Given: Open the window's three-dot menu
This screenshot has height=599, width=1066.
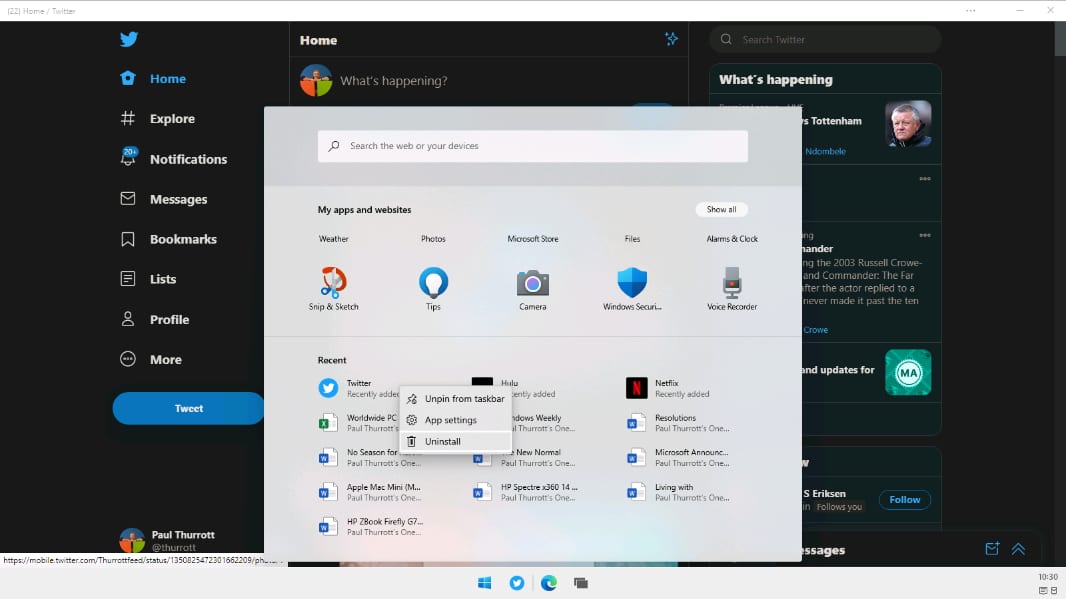Looking at the screenshot, I should tap(970, 10).
